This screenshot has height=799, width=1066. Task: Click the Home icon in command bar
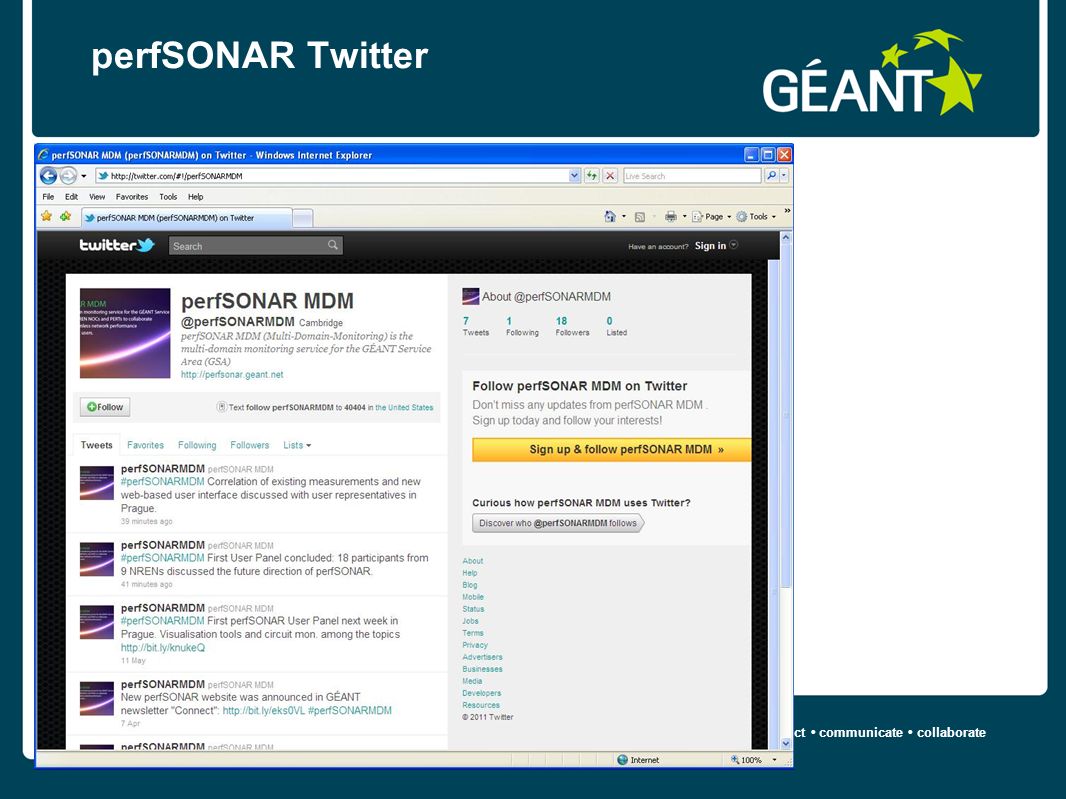tap(610, 216)
